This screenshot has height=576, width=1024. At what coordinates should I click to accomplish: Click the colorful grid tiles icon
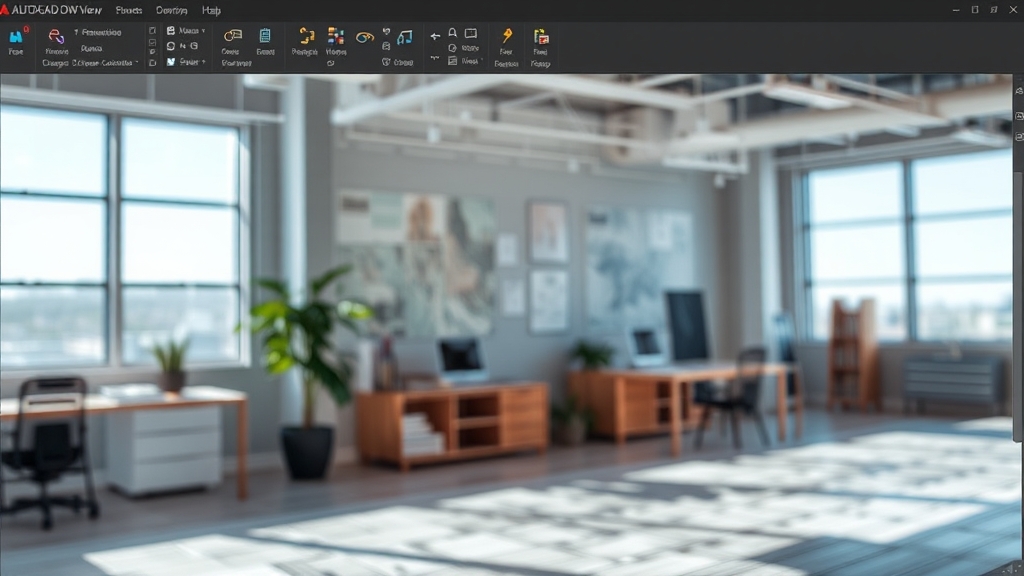pos(336,36)
